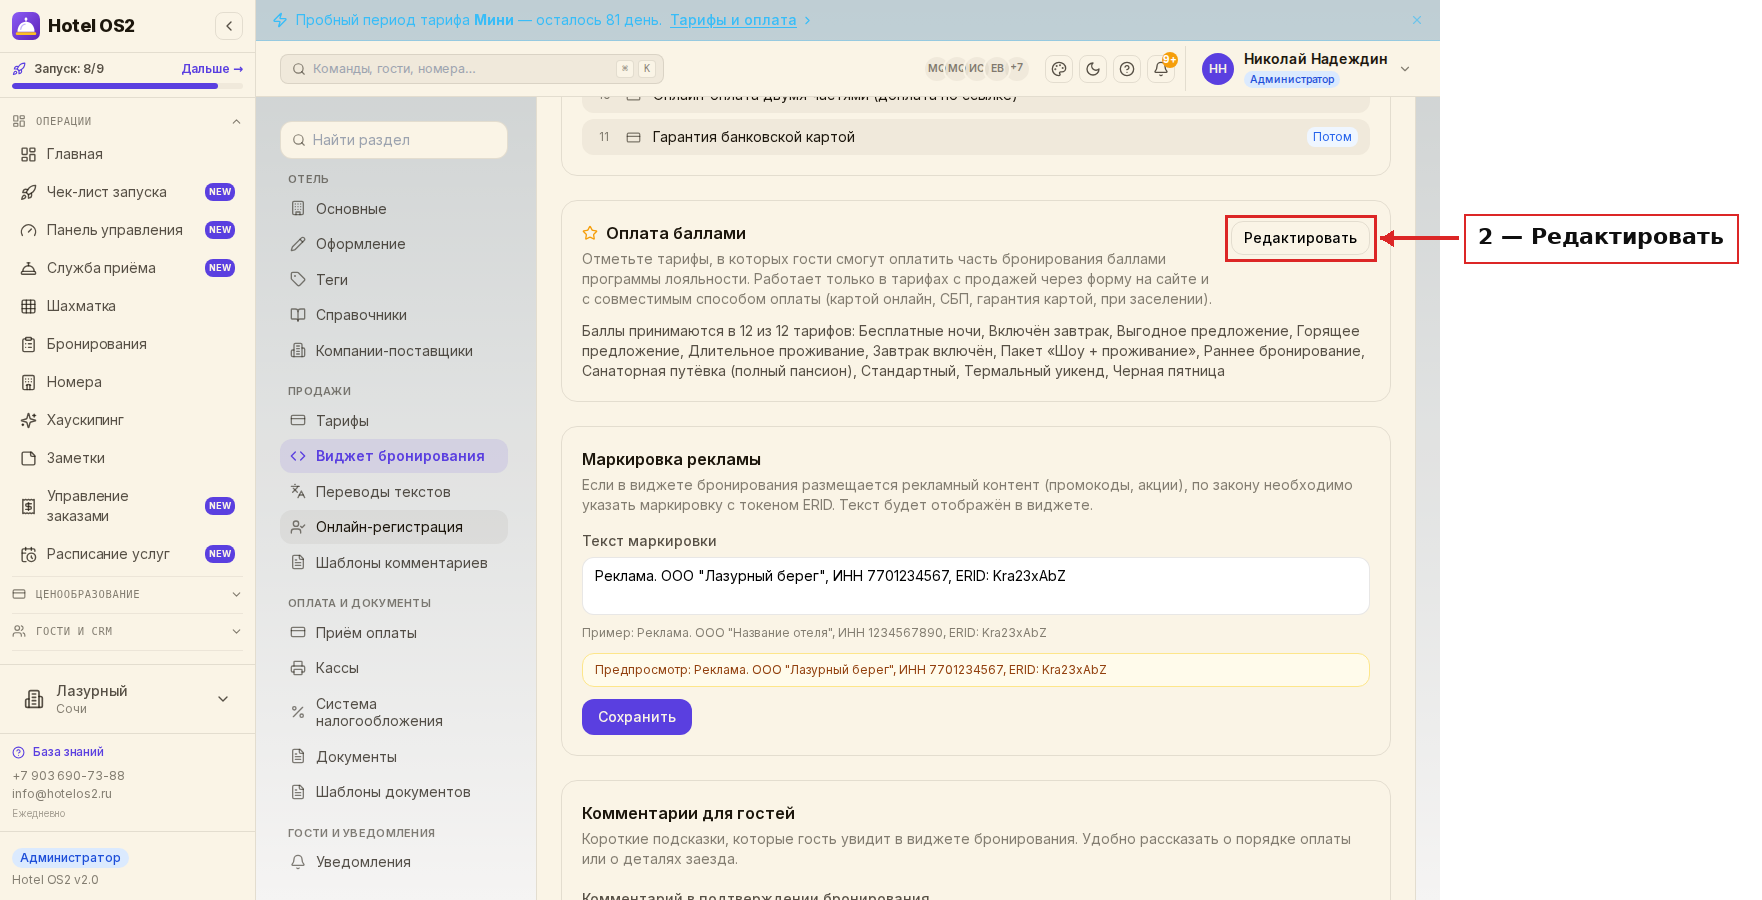Open Оформление settings

[x=394, y=244]
